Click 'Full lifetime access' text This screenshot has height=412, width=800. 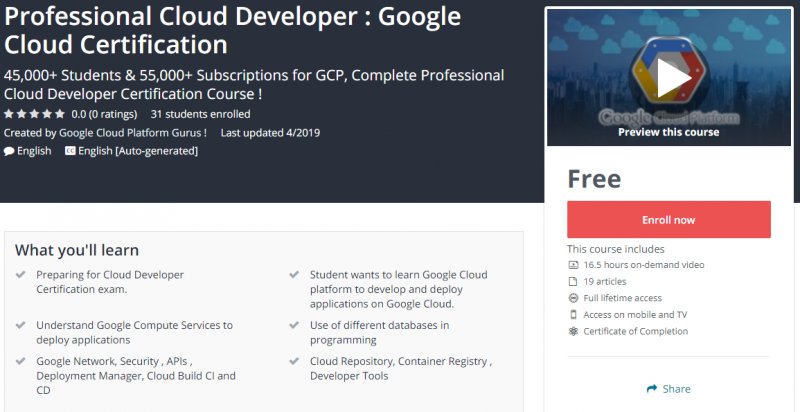click(622, 298)
